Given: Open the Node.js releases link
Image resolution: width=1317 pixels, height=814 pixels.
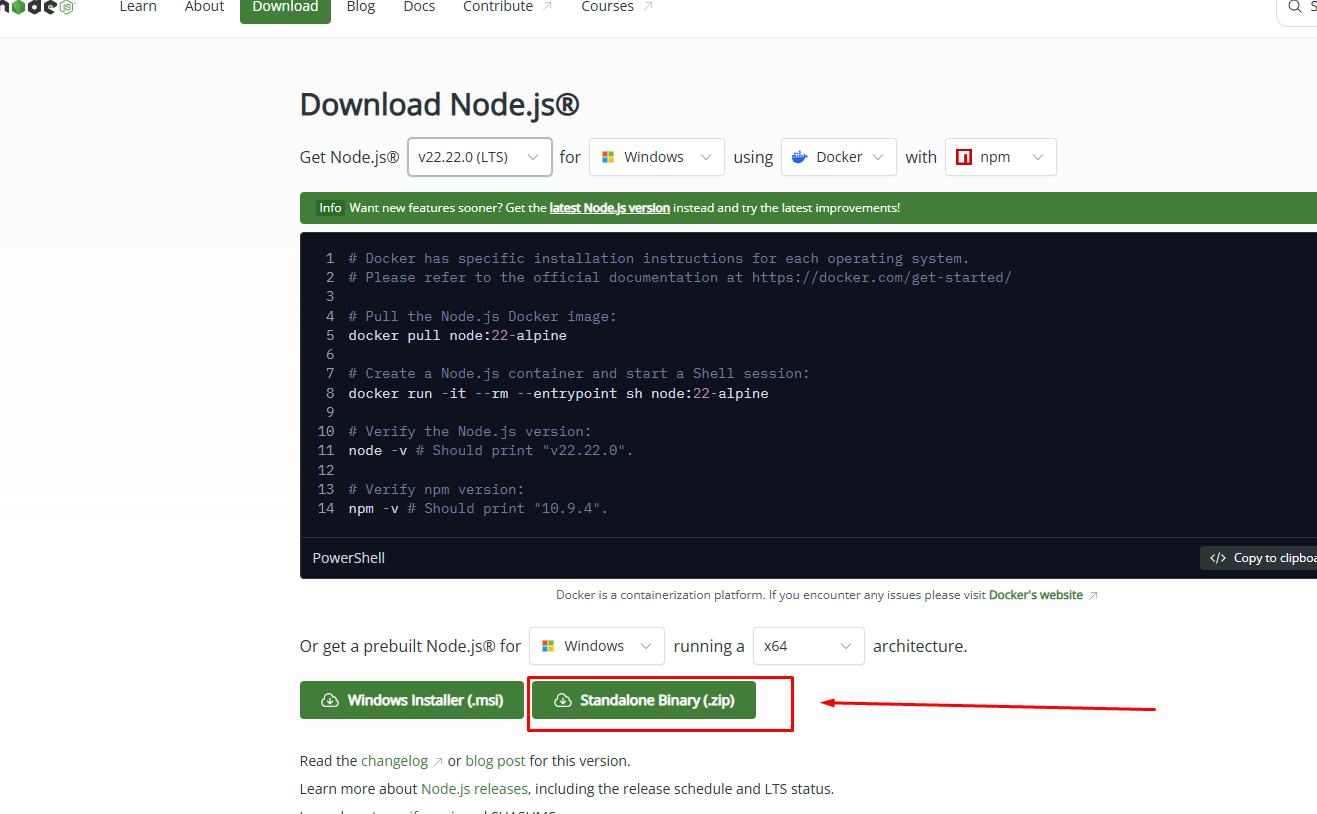Looking at the screenshot, I should pos(474,789).
